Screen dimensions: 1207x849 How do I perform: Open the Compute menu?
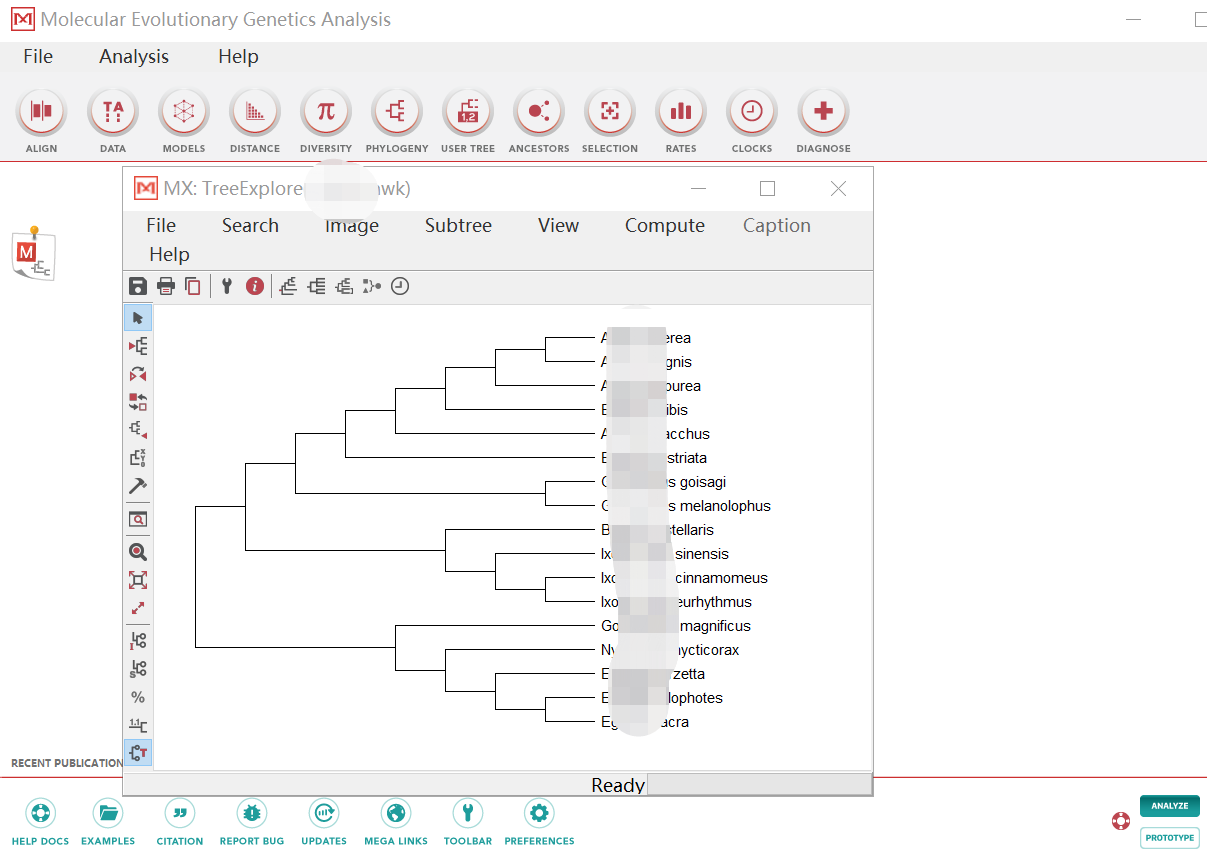click(x=665, y=226)
